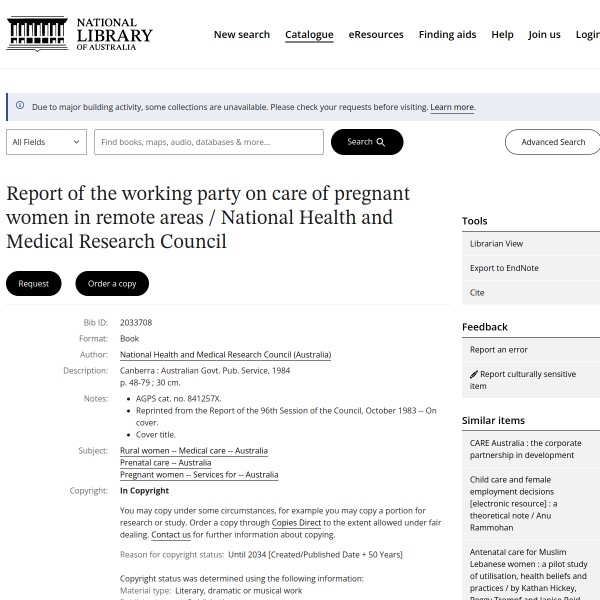This screenshot has width=600, height=600.
Task: Go to the Catalogue tab
Action: click(x=309, y=34)
